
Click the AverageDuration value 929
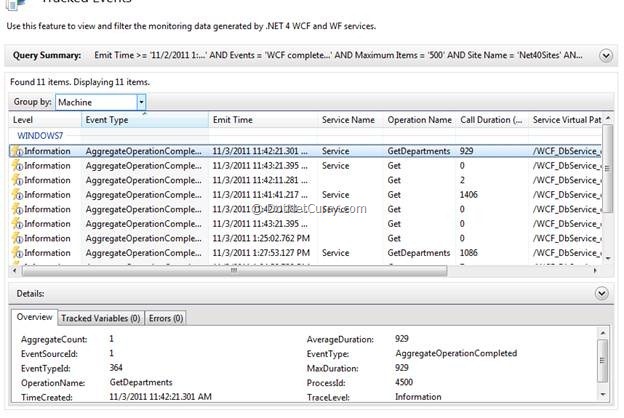[x=402, y=339]
